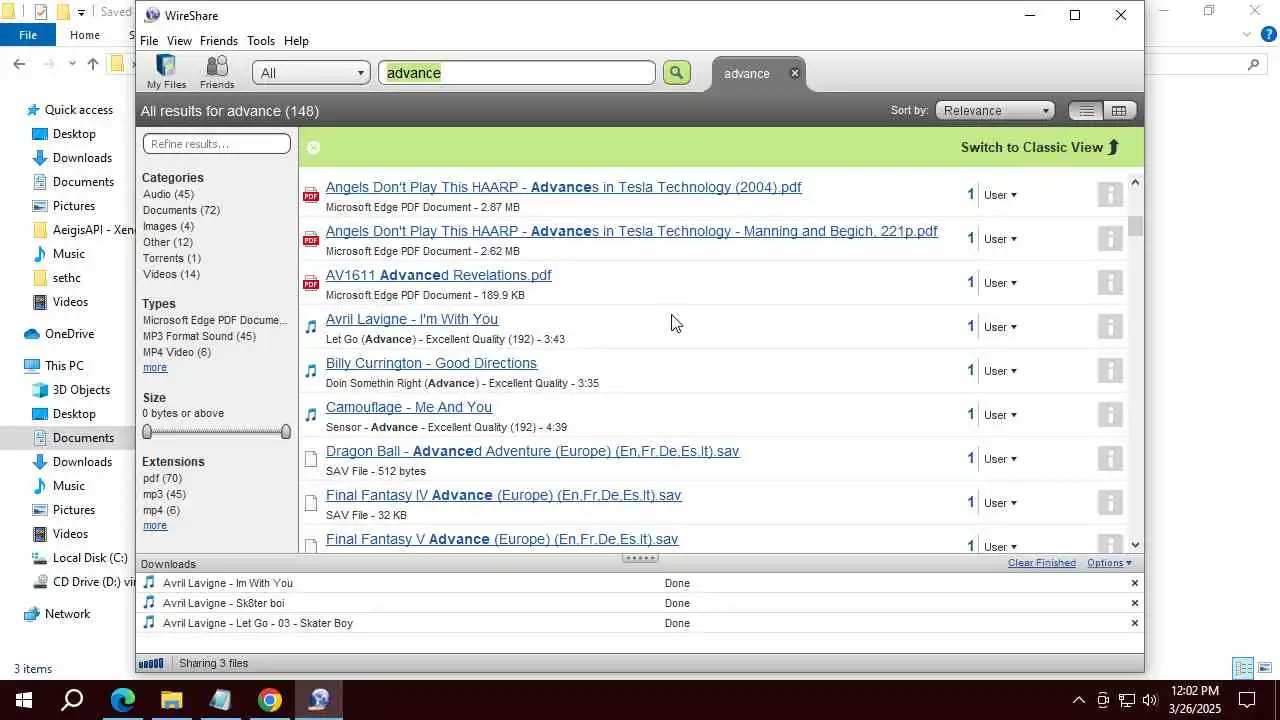This screenshot has height=720, width=1280.
Task: Click Switch to Classic View
Action: tap(1040, 147)
